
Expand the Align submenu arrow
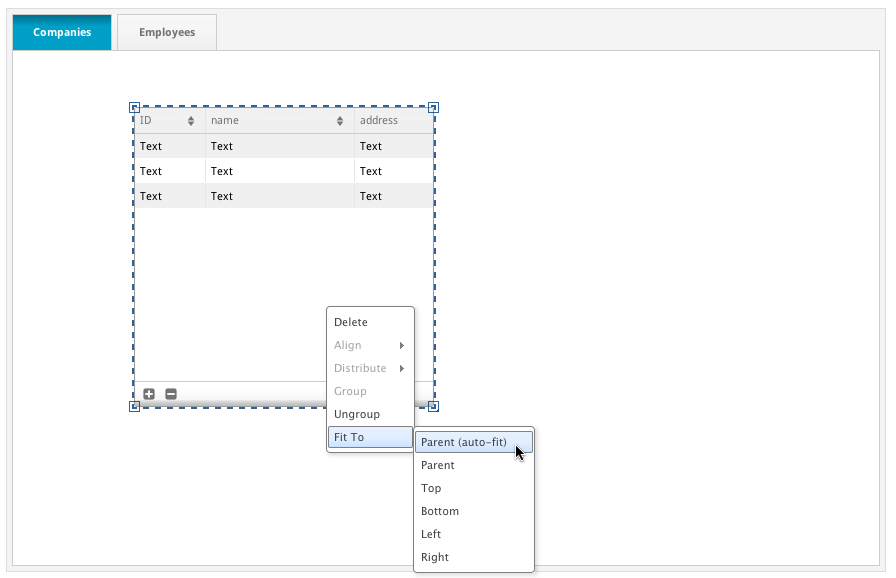[402, 346]
